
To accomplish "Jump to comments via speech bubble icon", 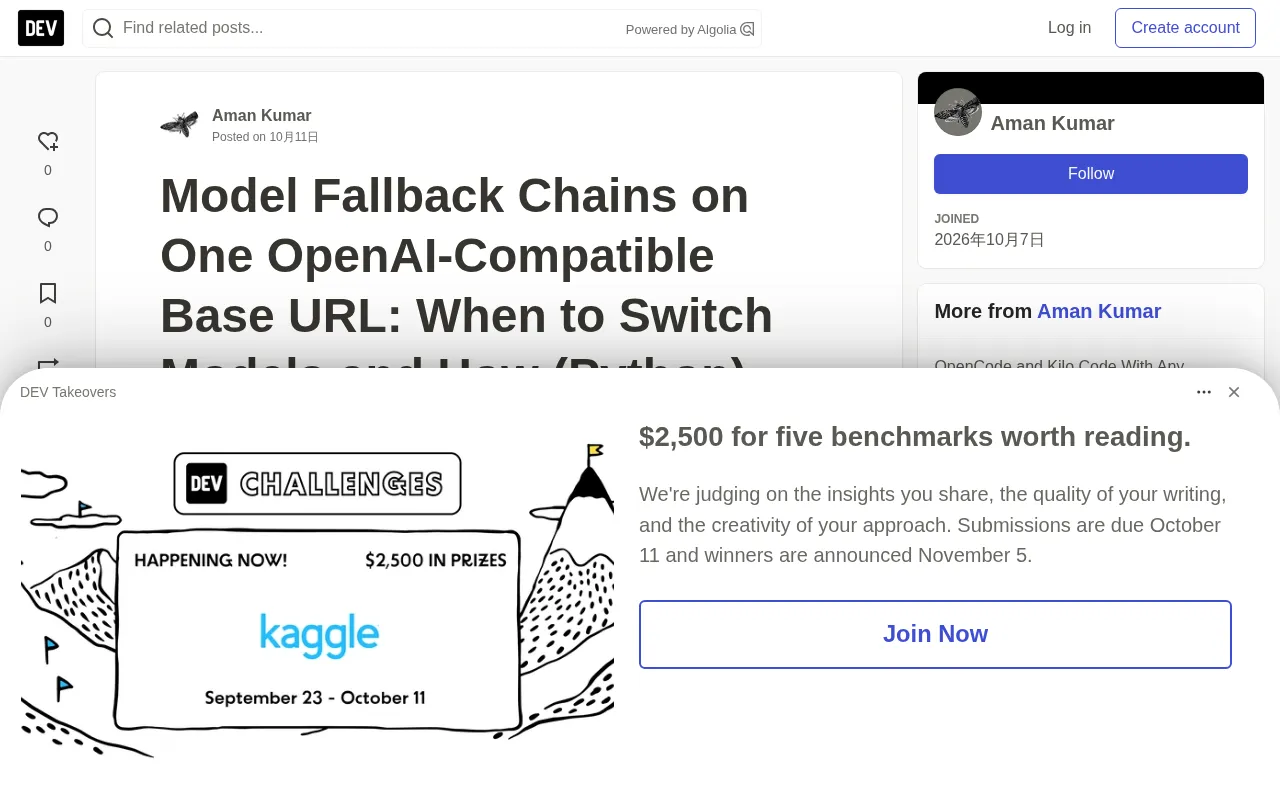I will point(48,218).
